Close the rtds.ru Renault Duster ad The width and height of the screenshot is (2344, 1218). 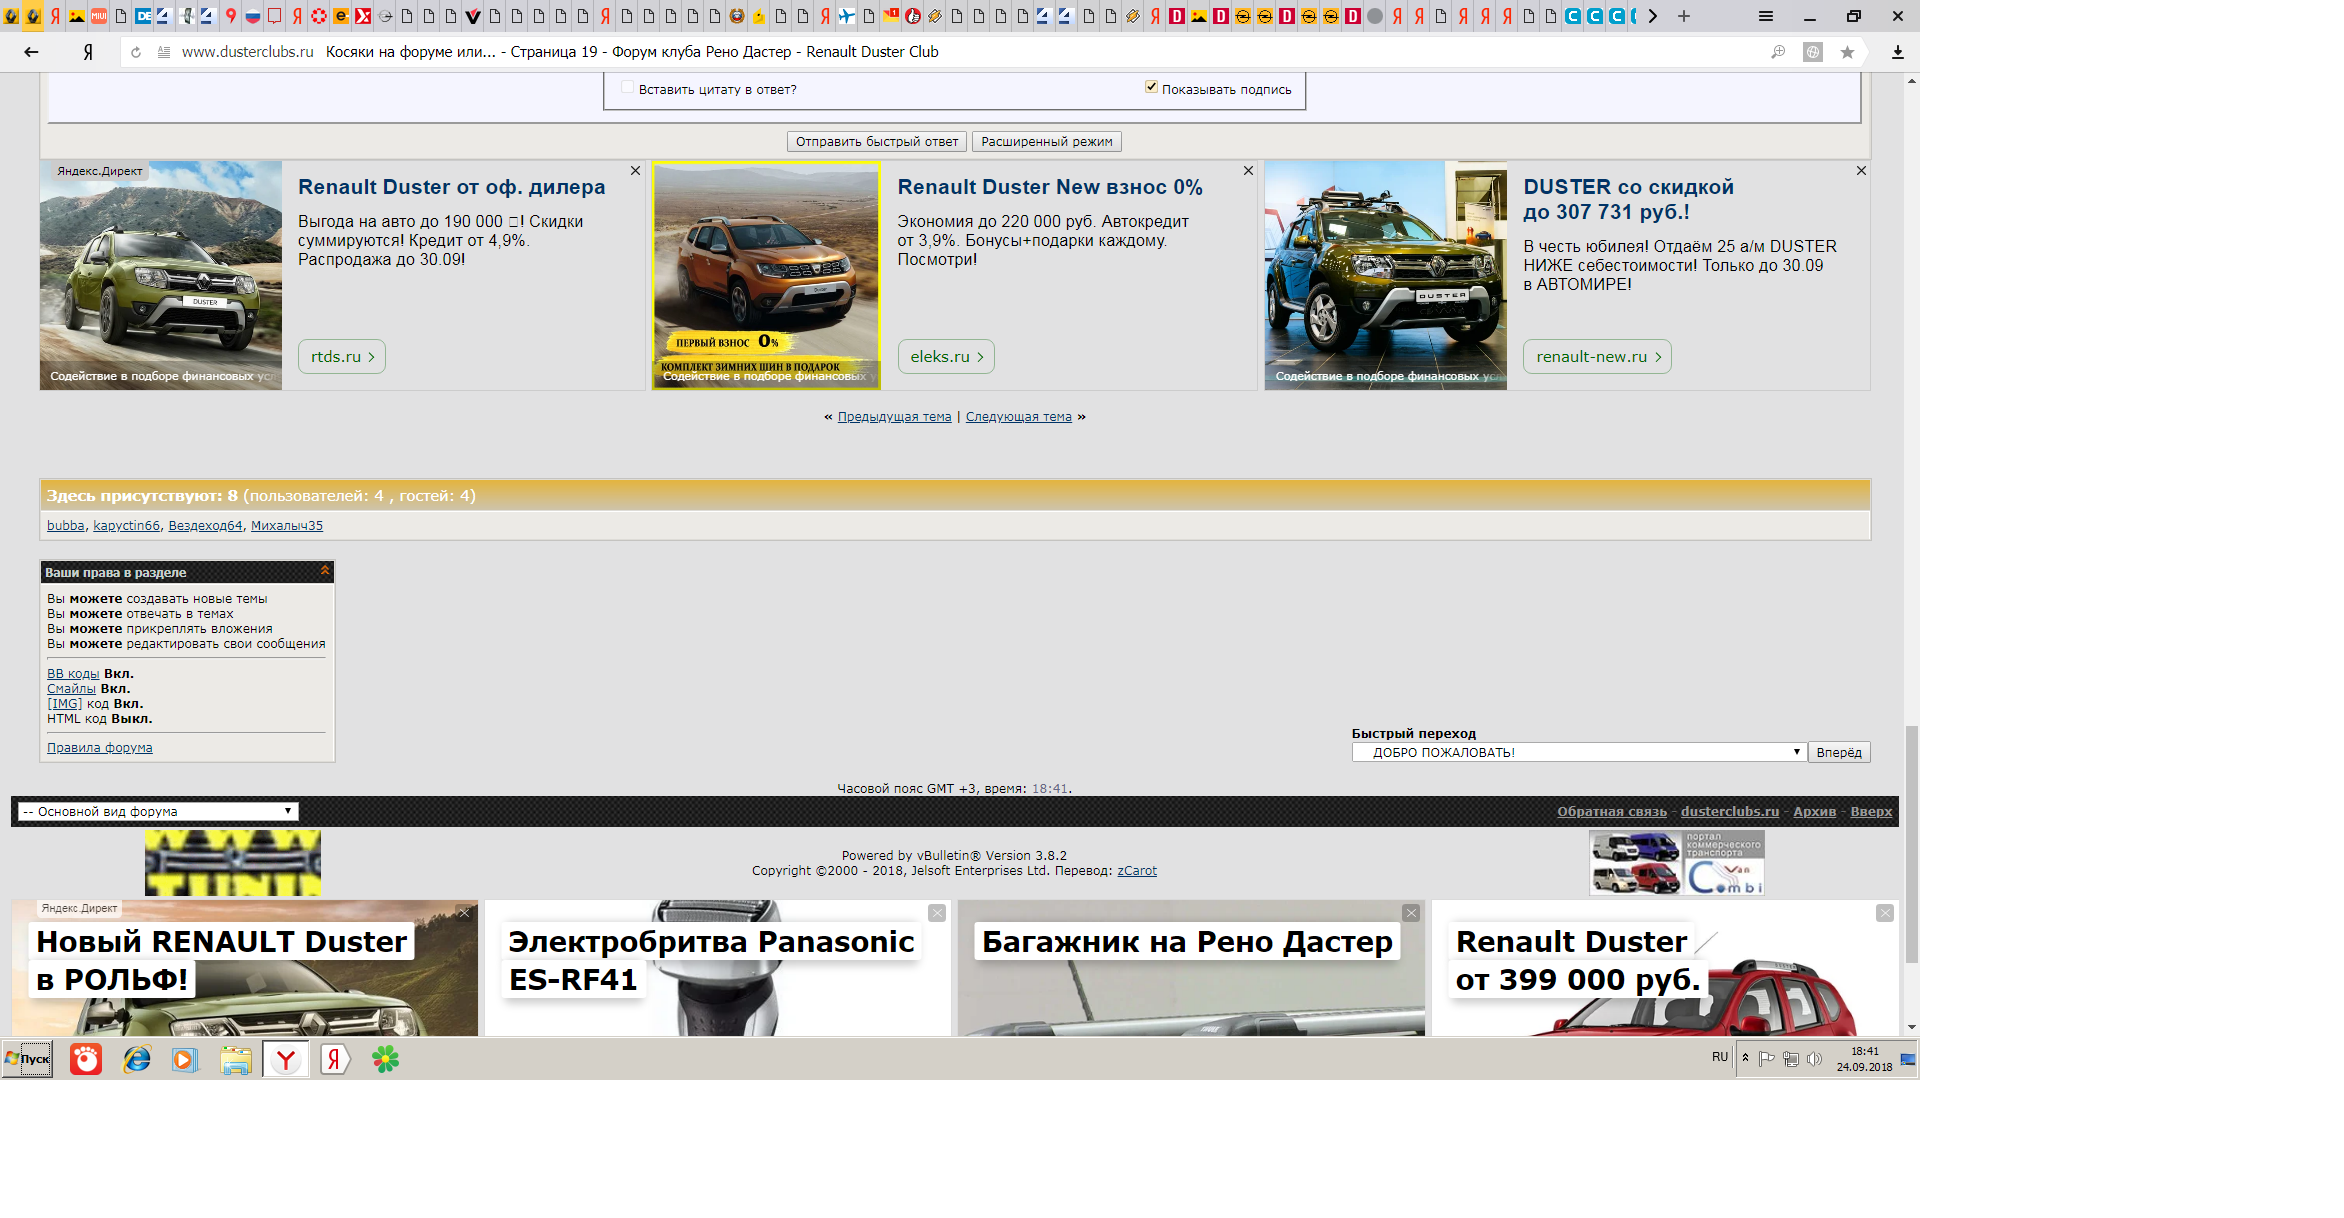[x=635, y=171]
